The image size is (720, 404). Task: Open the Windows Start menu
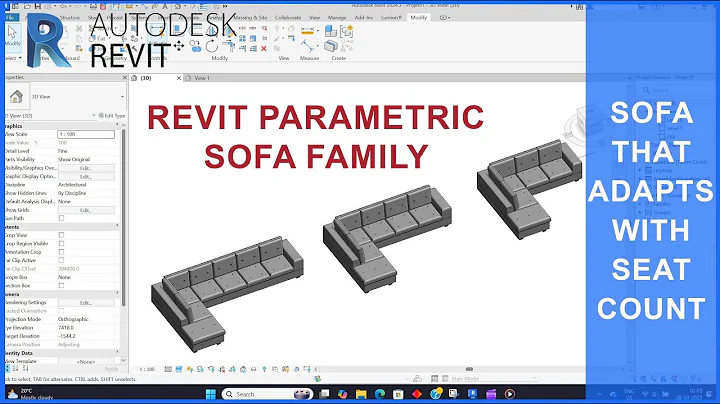tap(211, 394)
